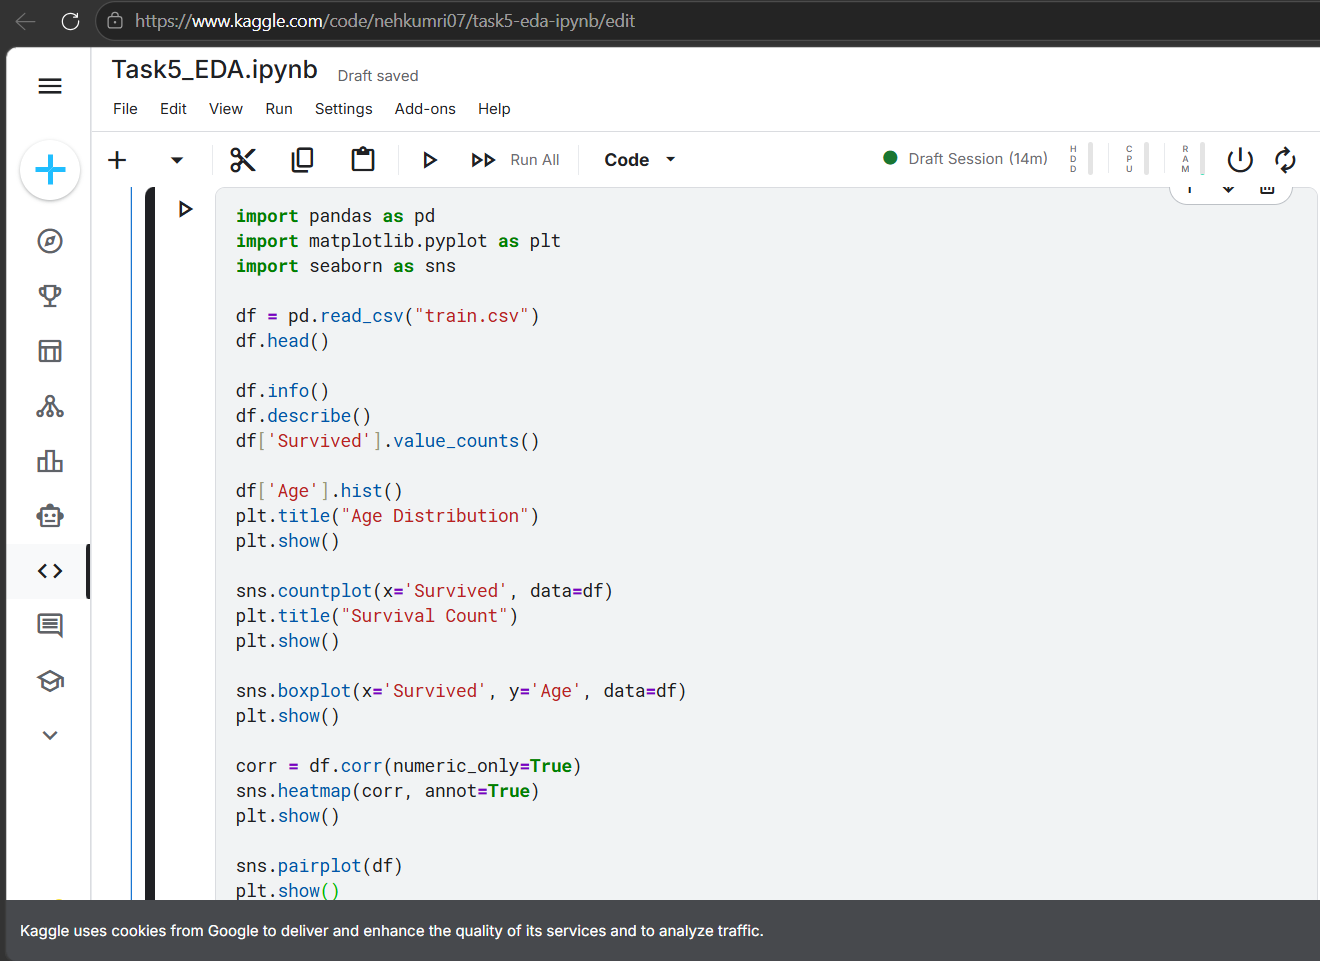Viewport: 1320px width, 961px height.
Task: Add a new cell with the plus icon
Action: click(x=117, y=160)
